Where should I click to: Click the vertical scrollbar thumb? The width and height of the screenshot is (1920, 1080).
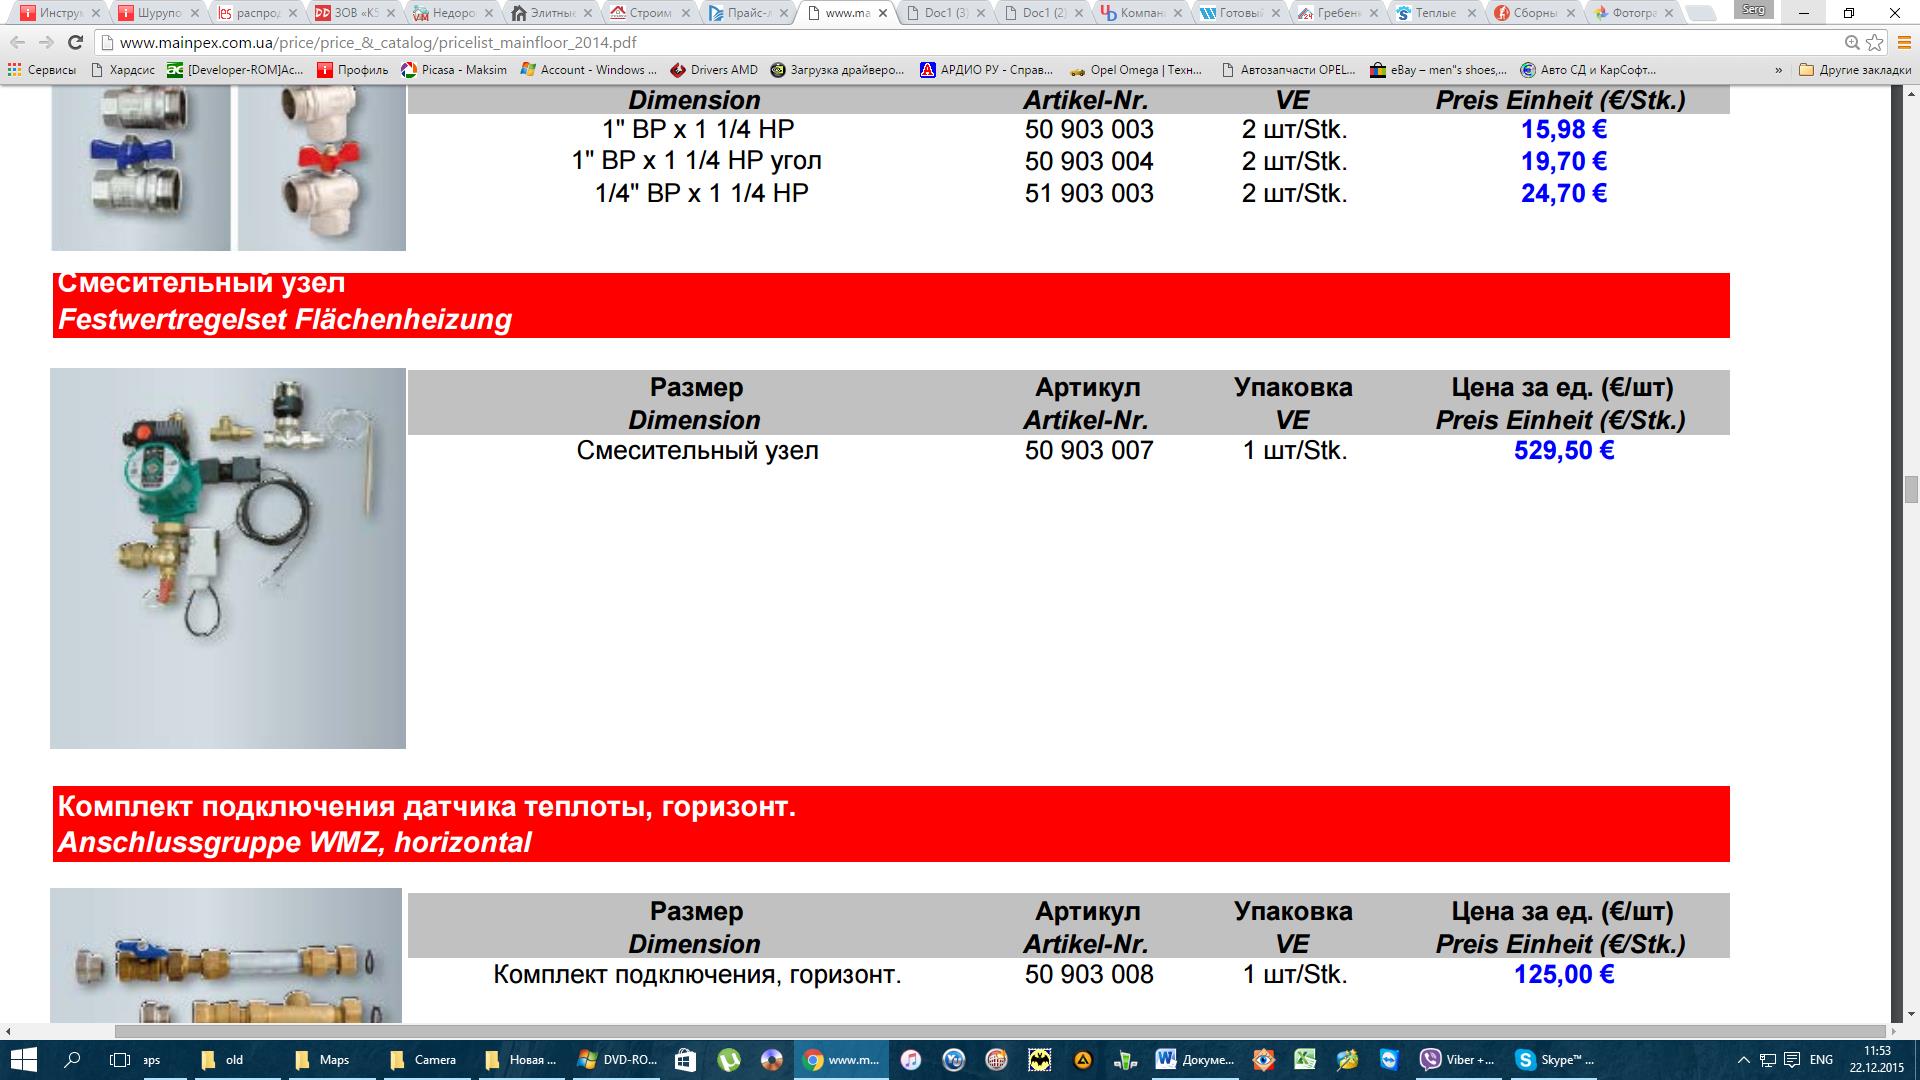click(x=1911, y=491)
